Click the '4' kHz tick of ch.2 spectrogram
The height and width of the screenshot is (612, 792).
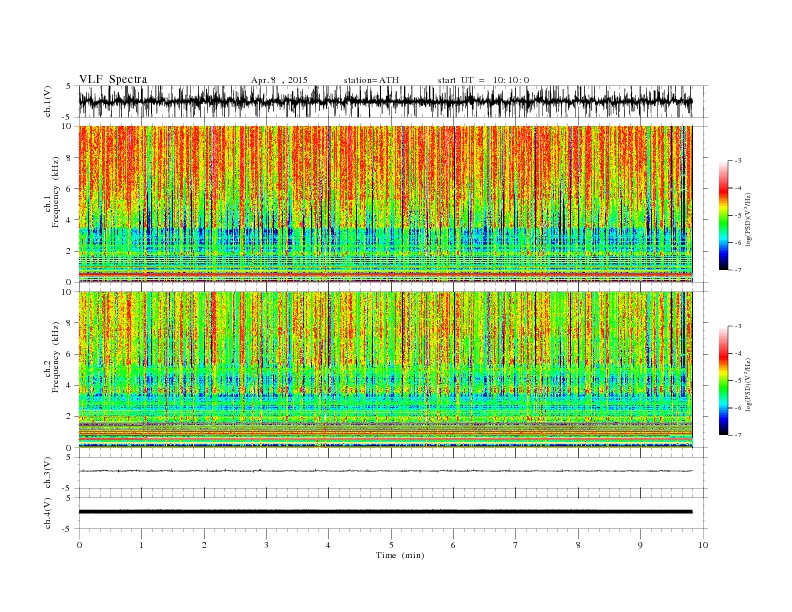pos(71,386)
